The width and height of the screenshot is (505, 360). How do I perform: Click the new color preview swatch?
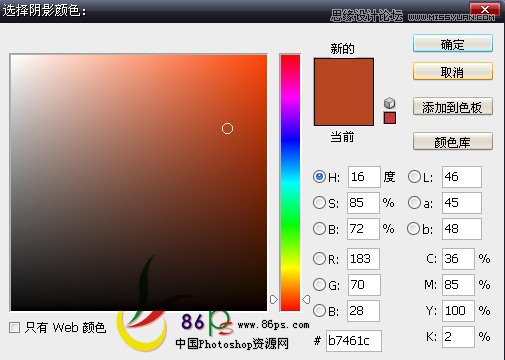coord(344,75)
